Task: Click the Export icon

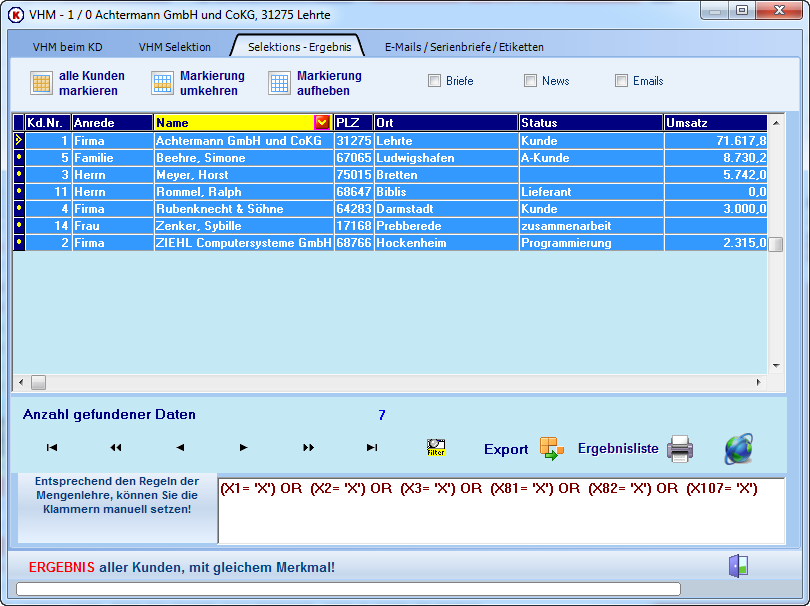Action: (552, 448)
